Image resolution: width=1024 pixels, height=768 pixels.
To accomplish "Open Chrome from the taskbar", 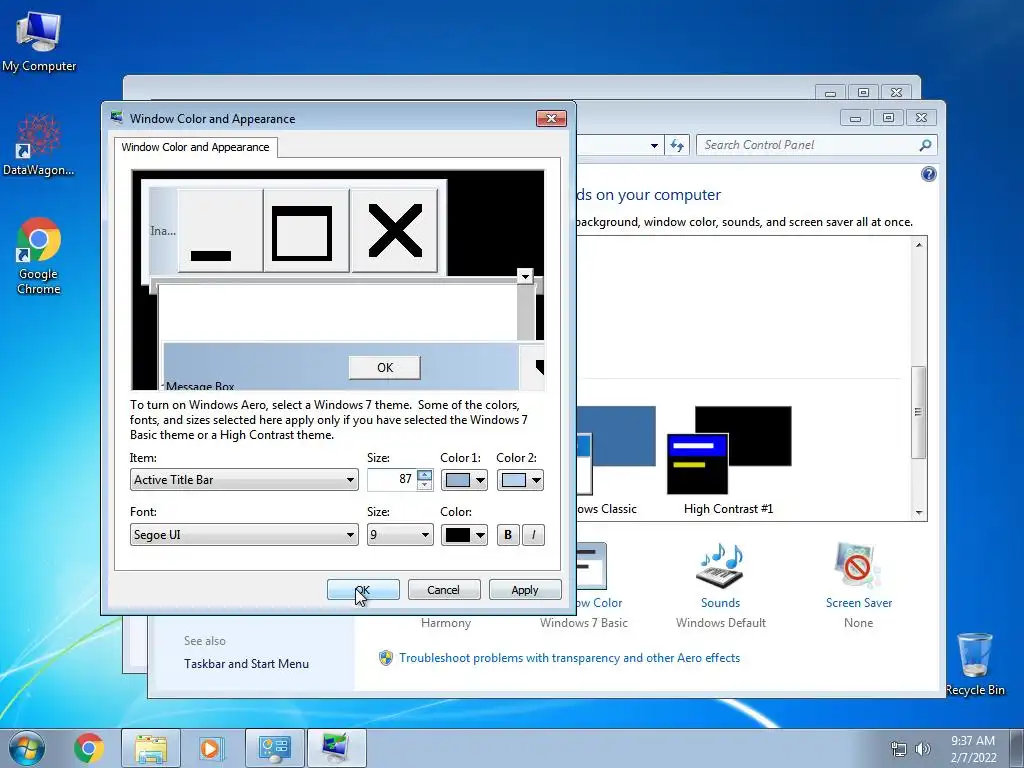I will [x=89, y=748].
